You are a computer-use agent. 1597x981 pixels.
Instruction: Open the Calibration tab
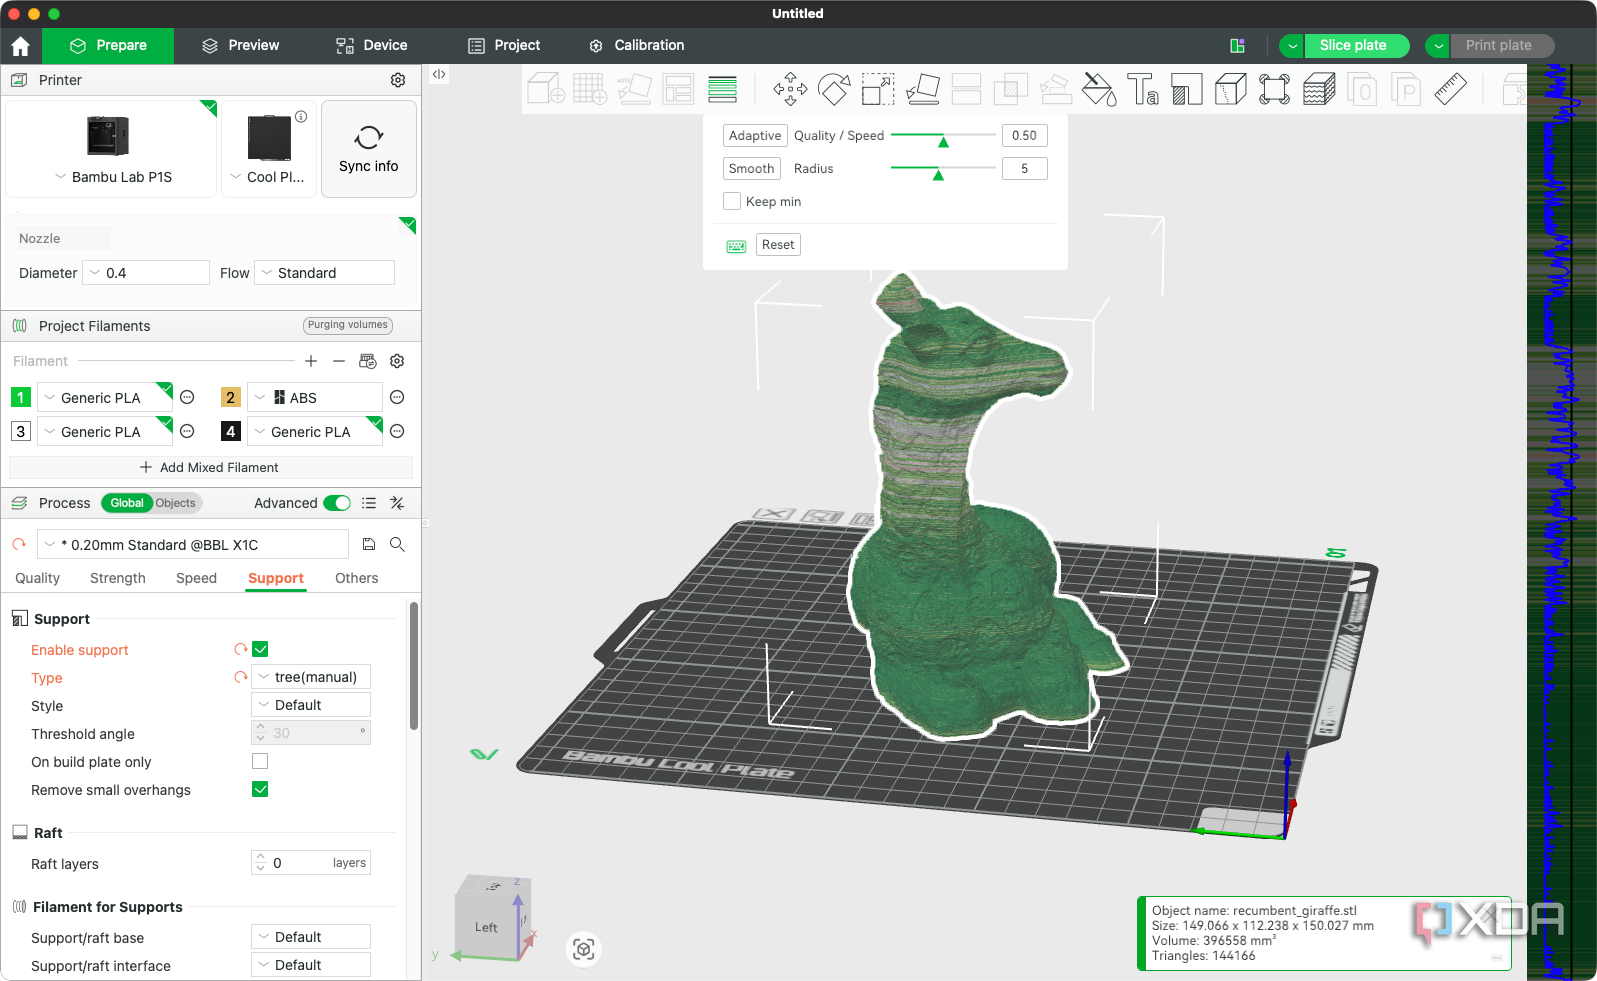point(637,45)
